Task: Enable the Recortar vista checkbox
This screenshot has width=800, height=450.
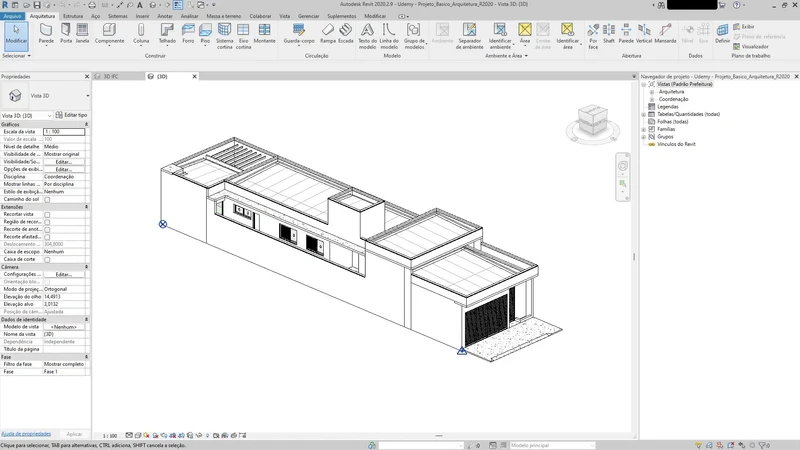Action: tap(47, 215)
